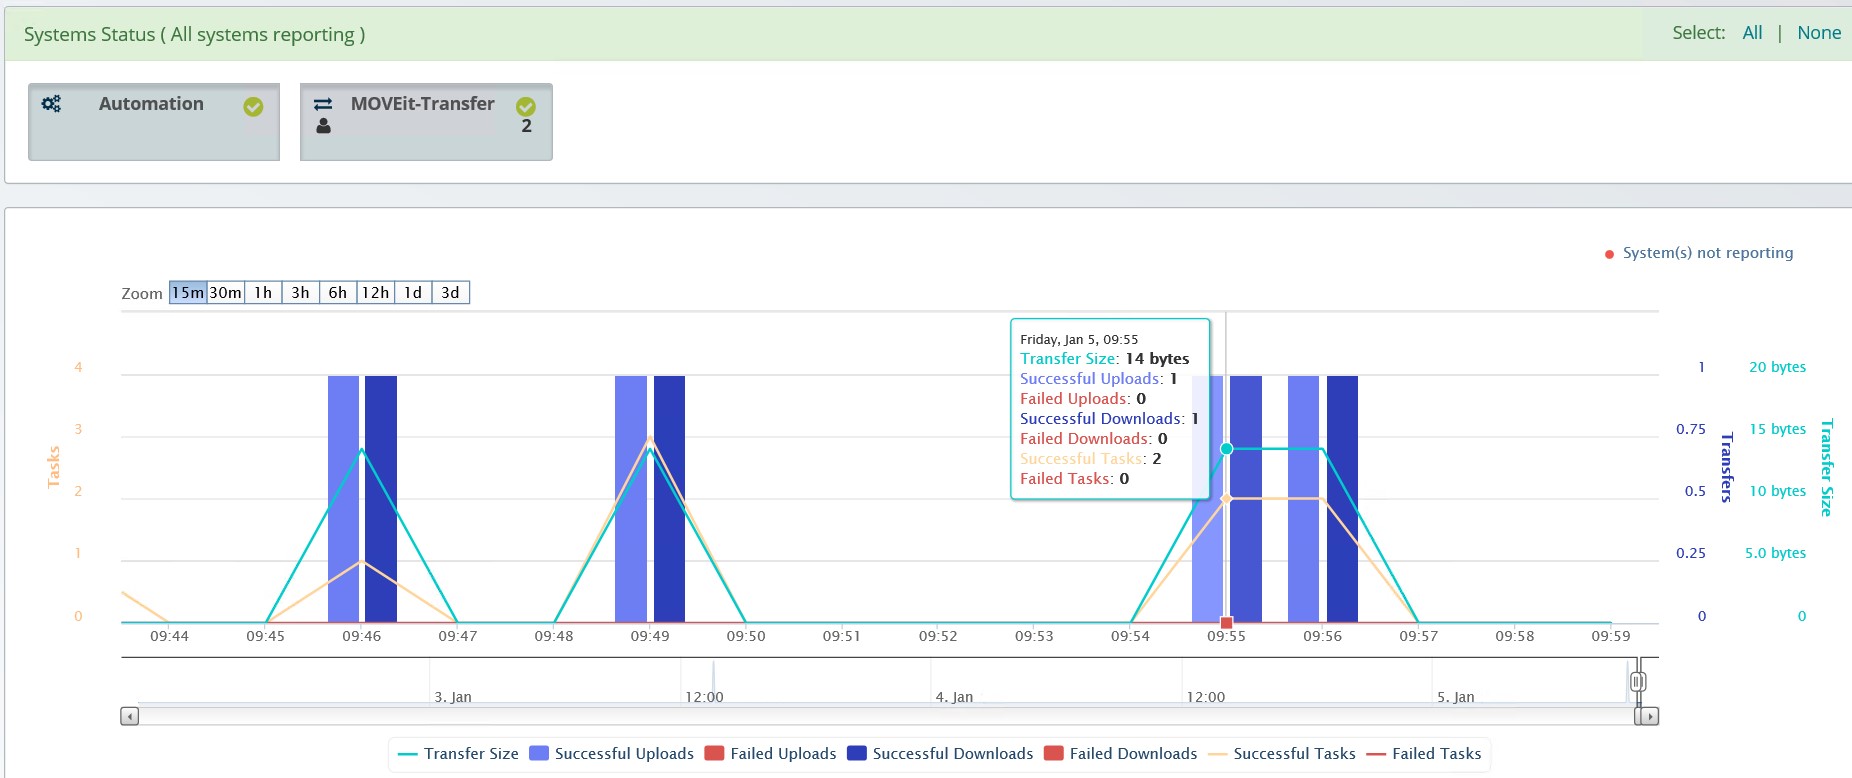This screenshot has width=1852, height=778.
Task: Select the Automation system tile
Action: coord(154,122)
